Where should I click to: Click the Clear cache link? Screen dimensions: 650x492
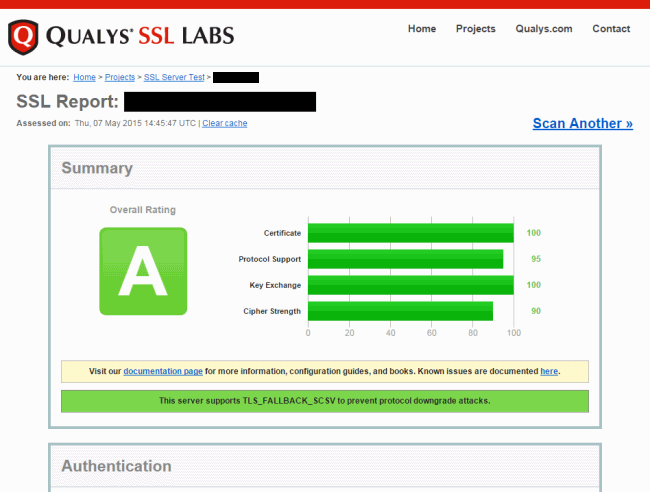[x=225, y=123]
